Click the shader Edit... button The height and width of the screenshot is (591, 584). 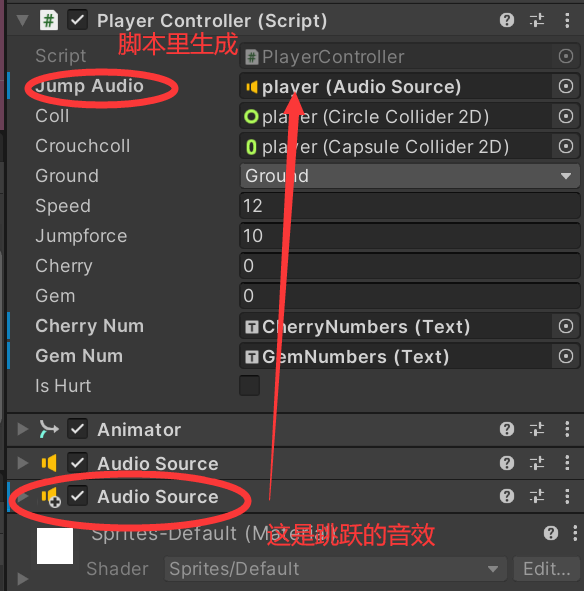[x=547, y=569]
